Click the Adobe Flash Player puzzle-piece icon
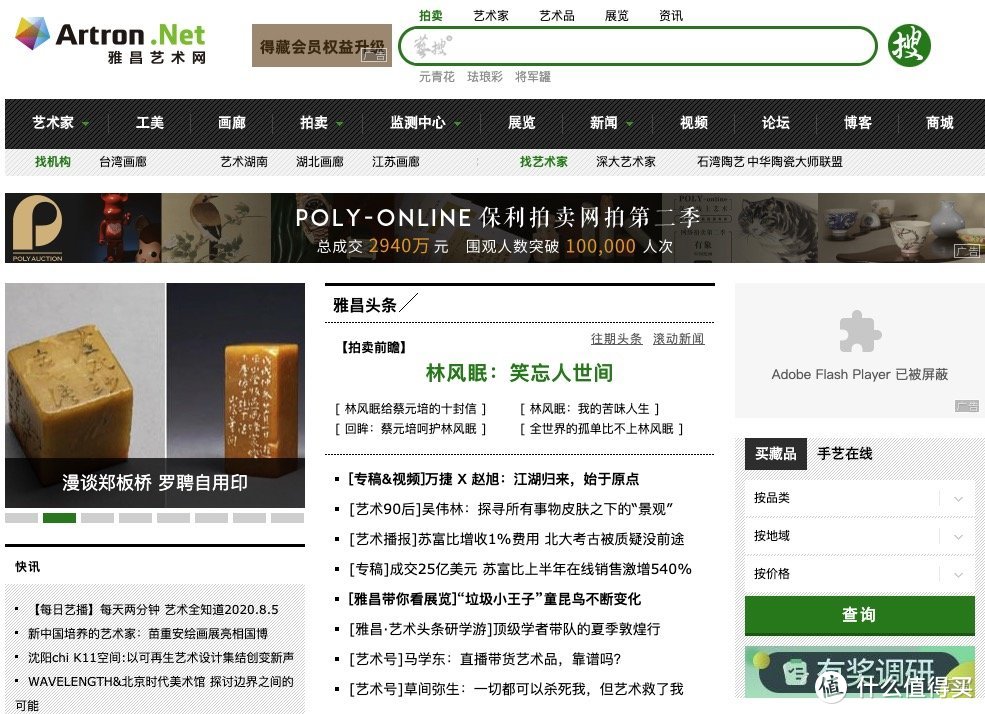Viewport: 985px width, 714px height. tap(857, 330)
